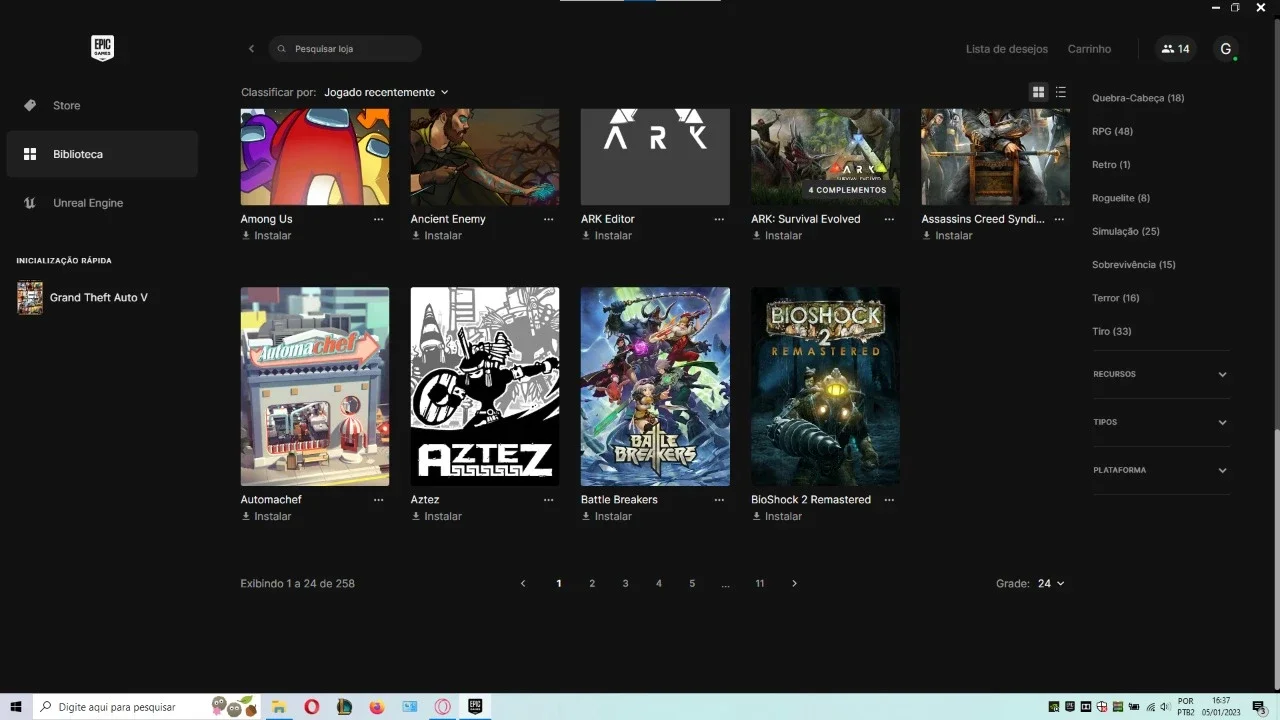This screenshot has width=1280, height=720.
Task: Go to previous page of library
Action: (x=522, y=583)
